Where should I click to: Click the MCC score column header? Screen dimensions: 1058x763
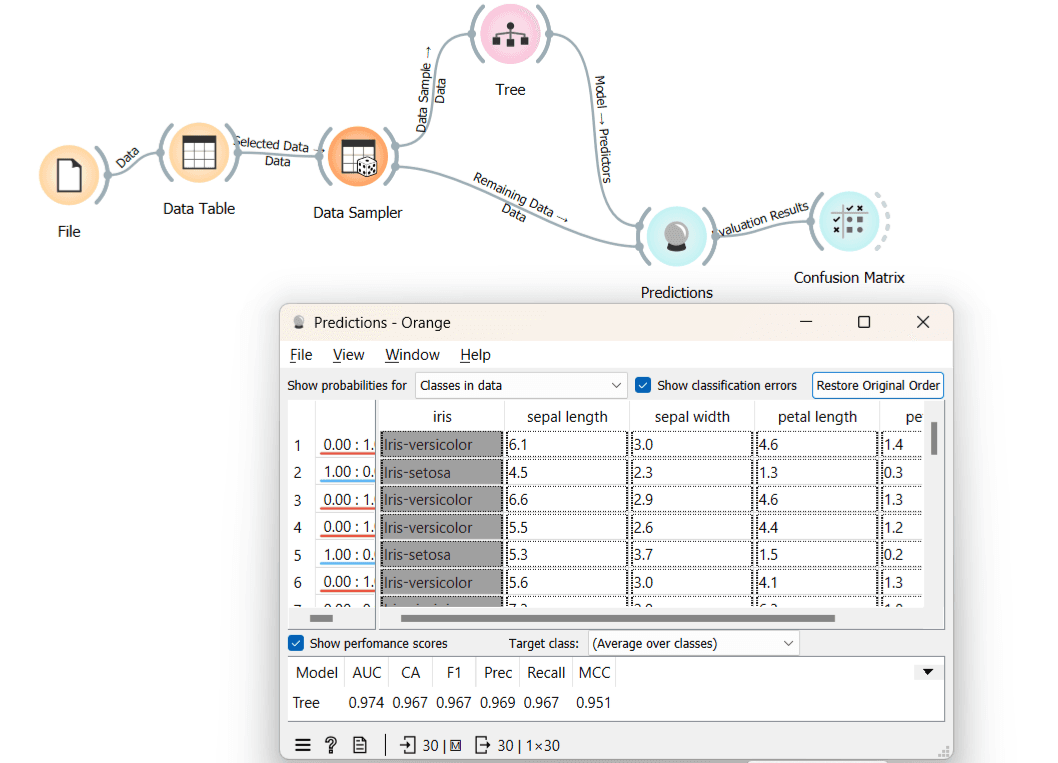click(594, 673)
